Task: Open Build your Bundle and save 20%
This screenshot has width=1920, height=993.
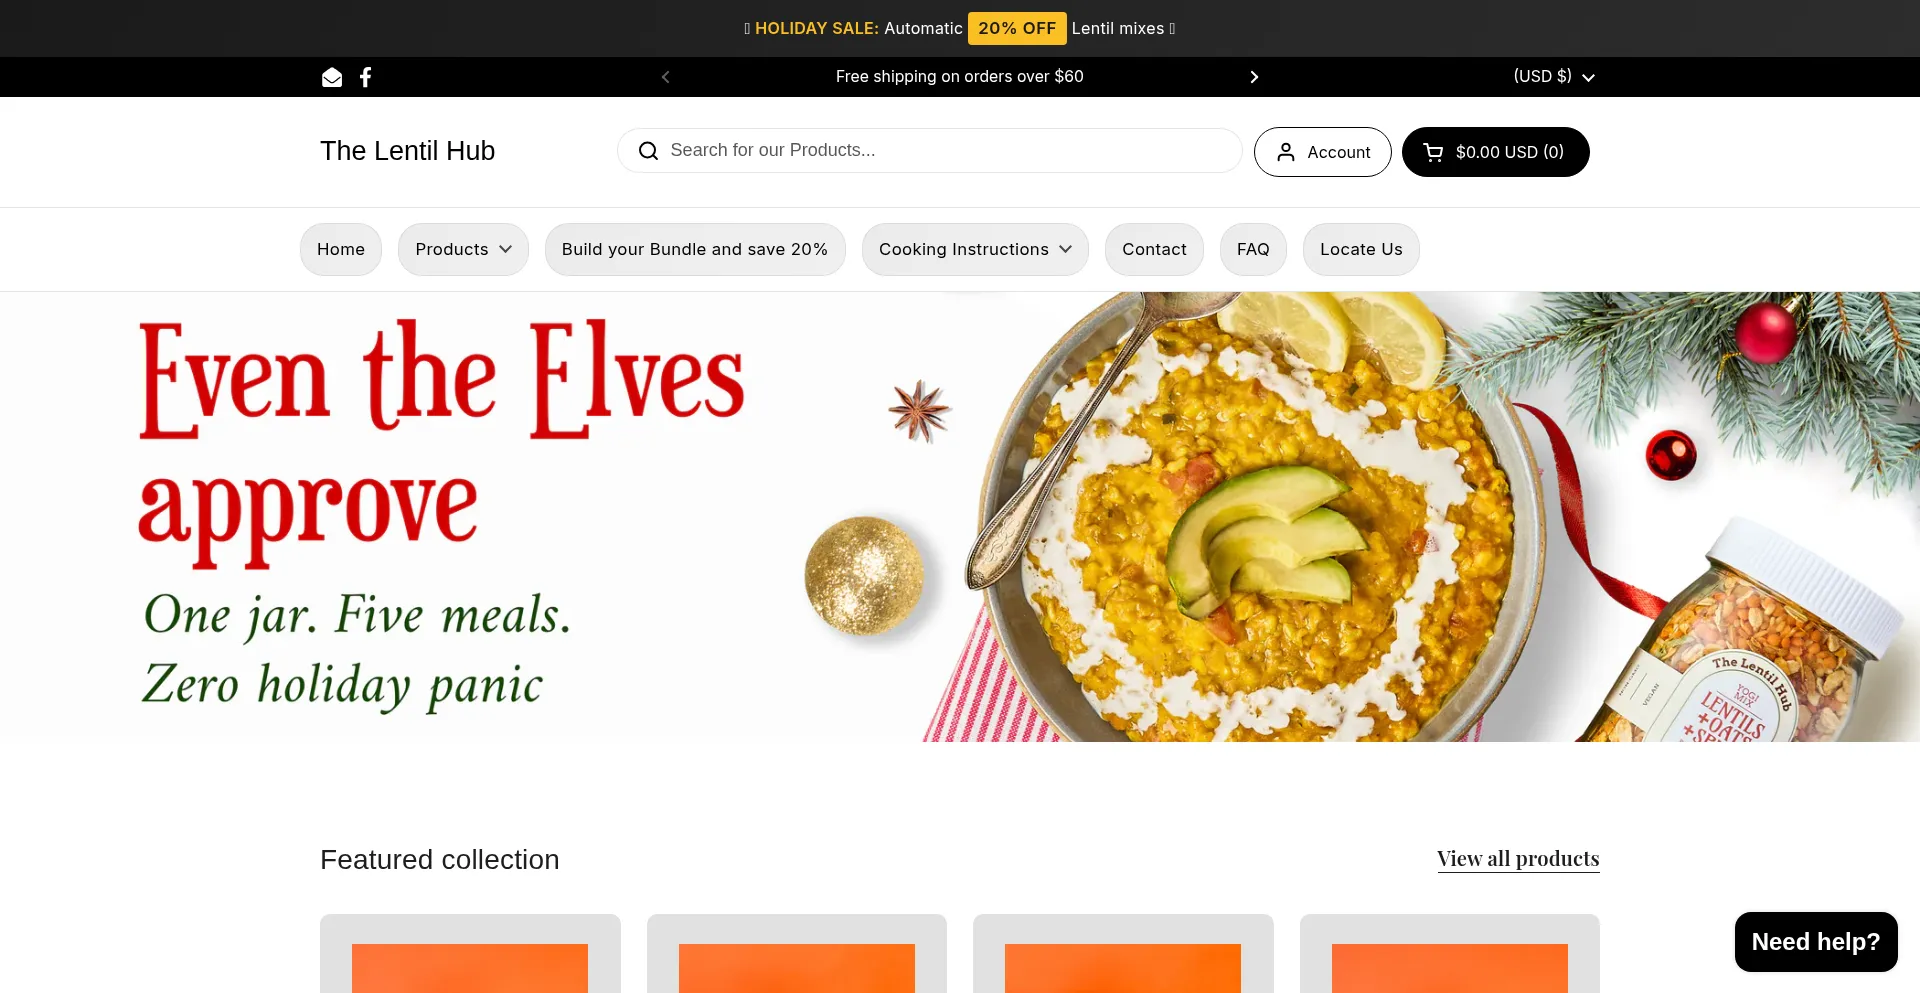Action: click(x=695, y=249)
